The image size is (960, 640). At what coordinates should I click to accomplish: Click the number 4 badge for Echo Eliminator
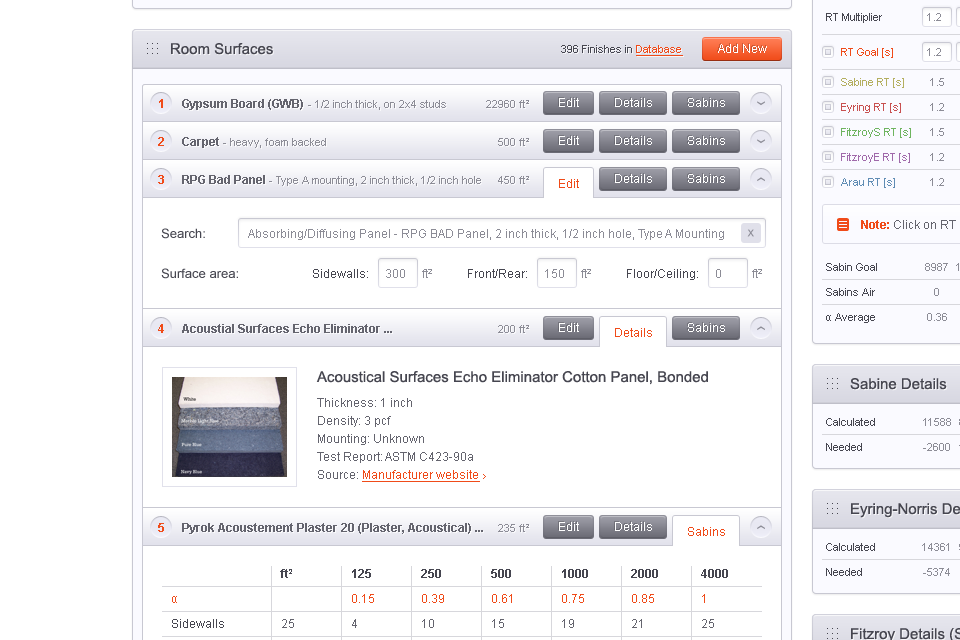(x=161, y=328)
